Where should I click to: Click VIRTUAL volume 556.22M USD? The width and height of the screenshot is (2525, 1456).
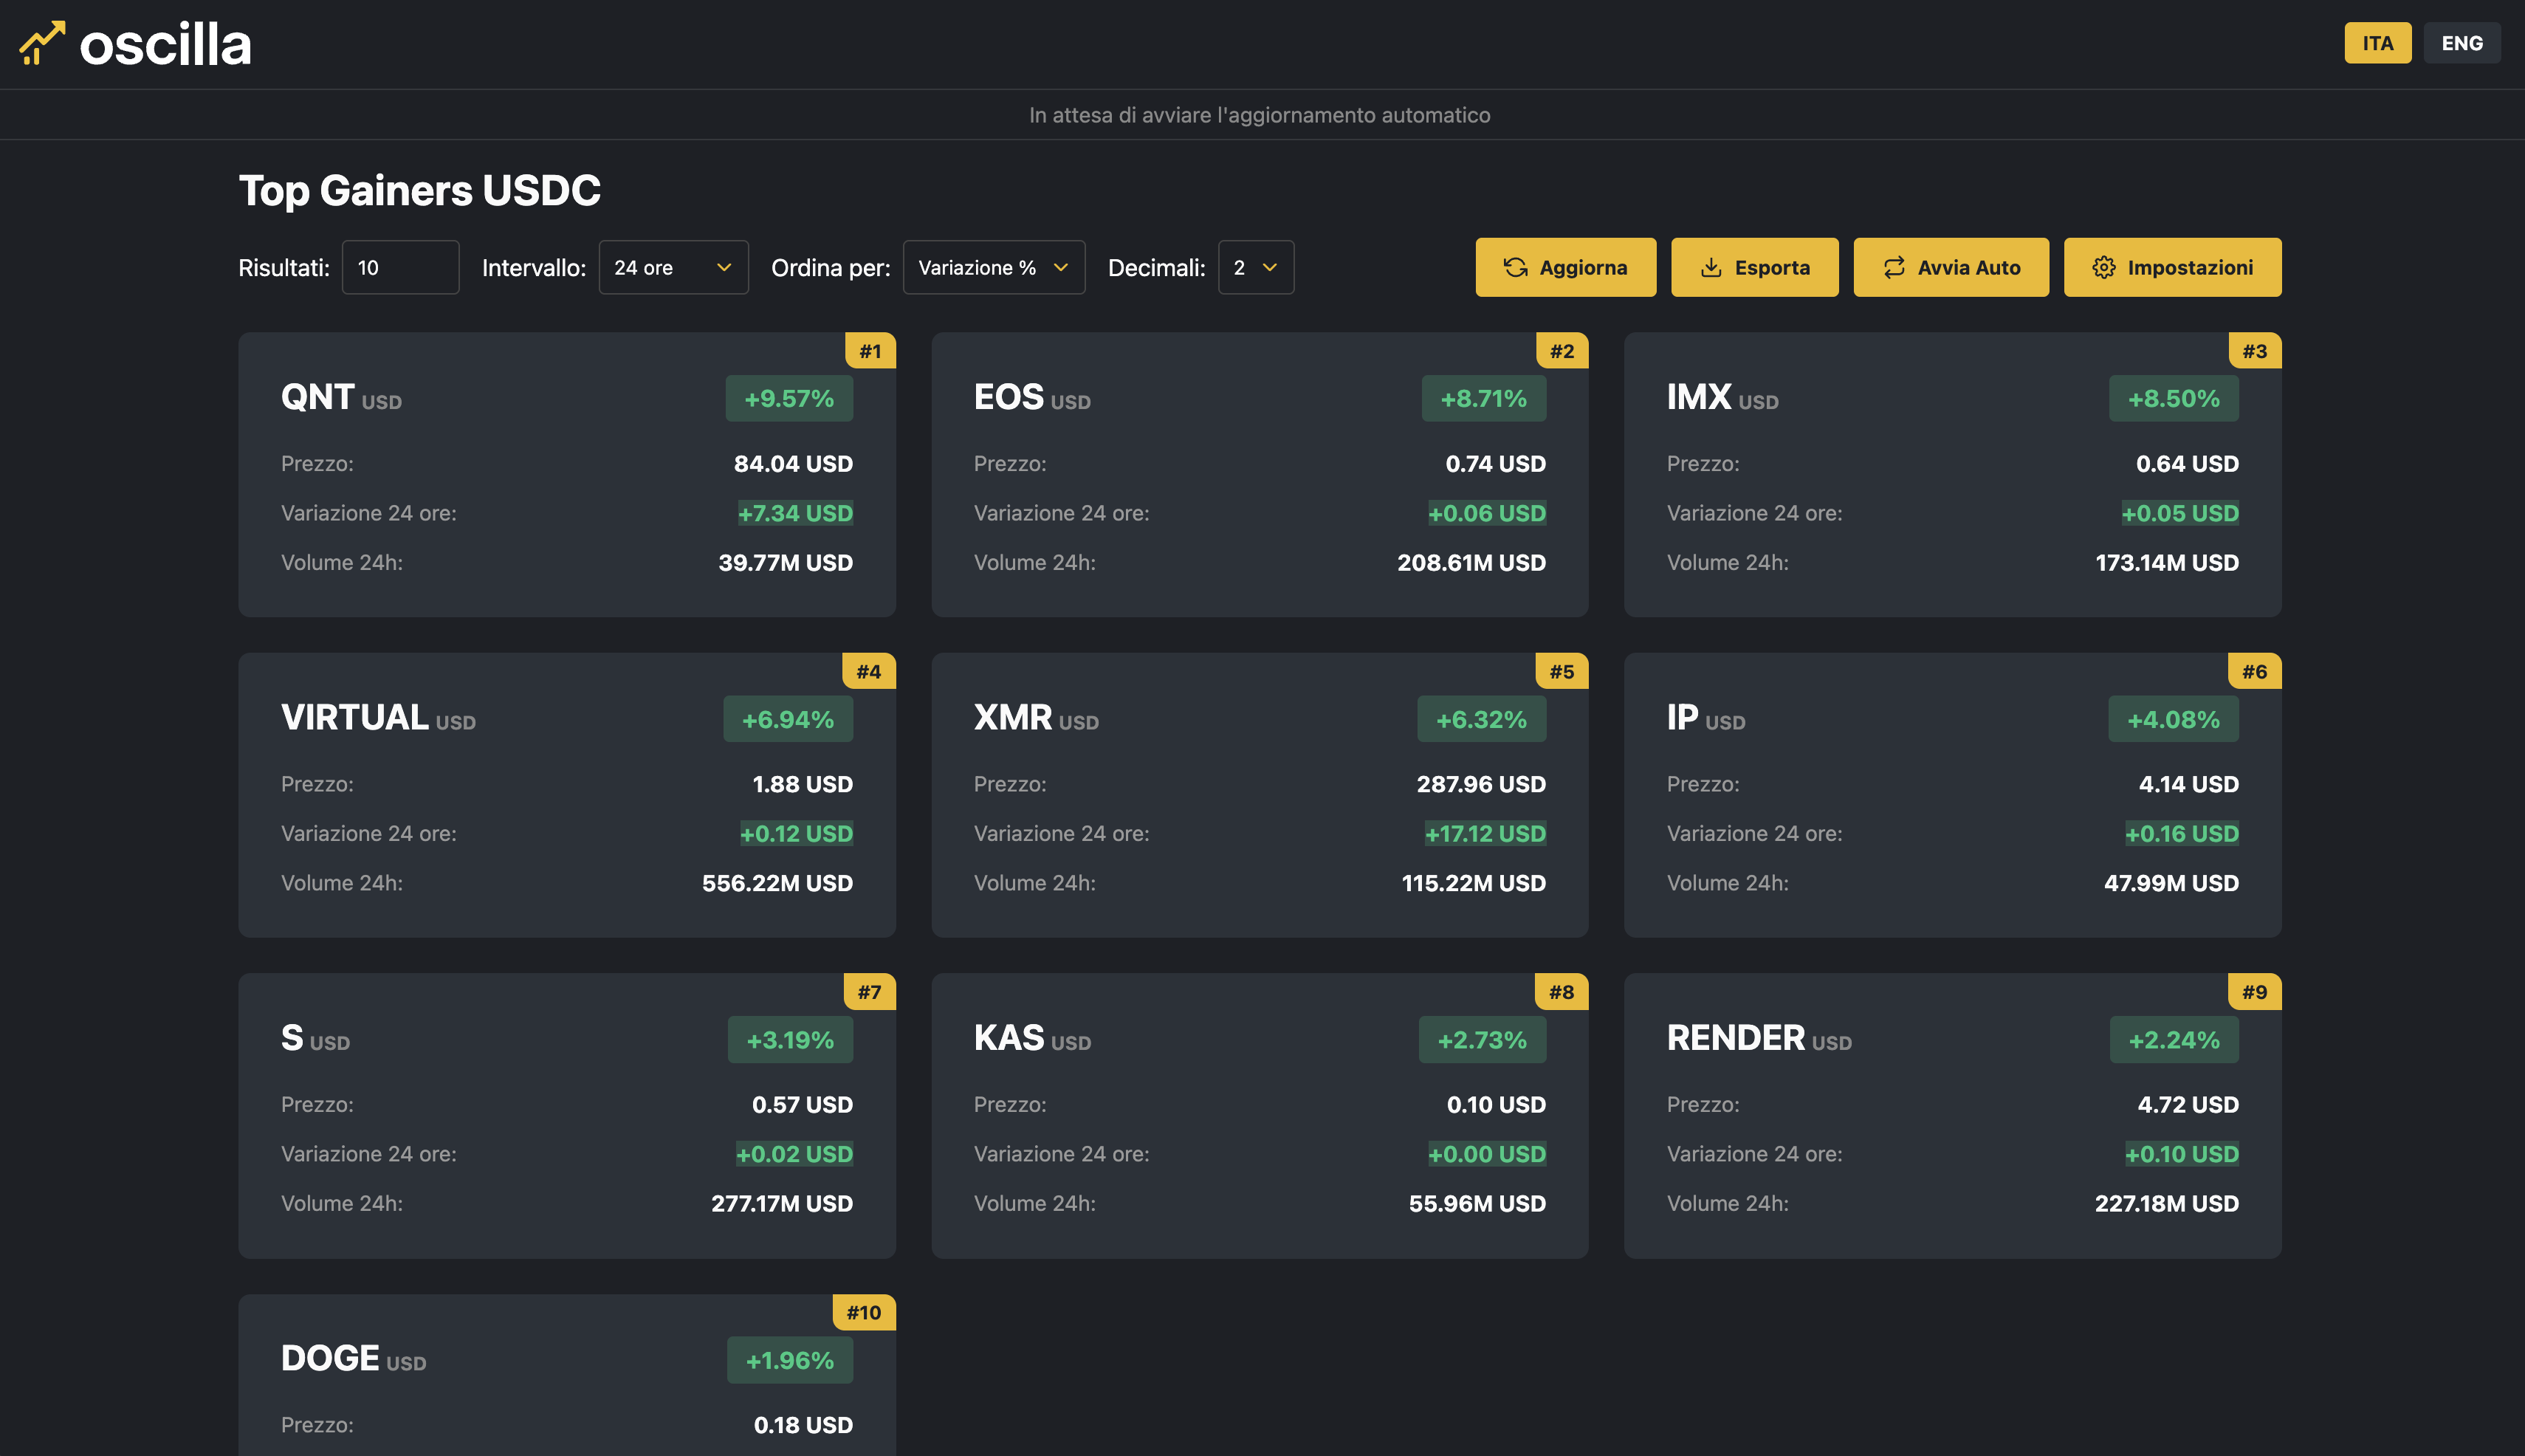[x=777, y=882]
